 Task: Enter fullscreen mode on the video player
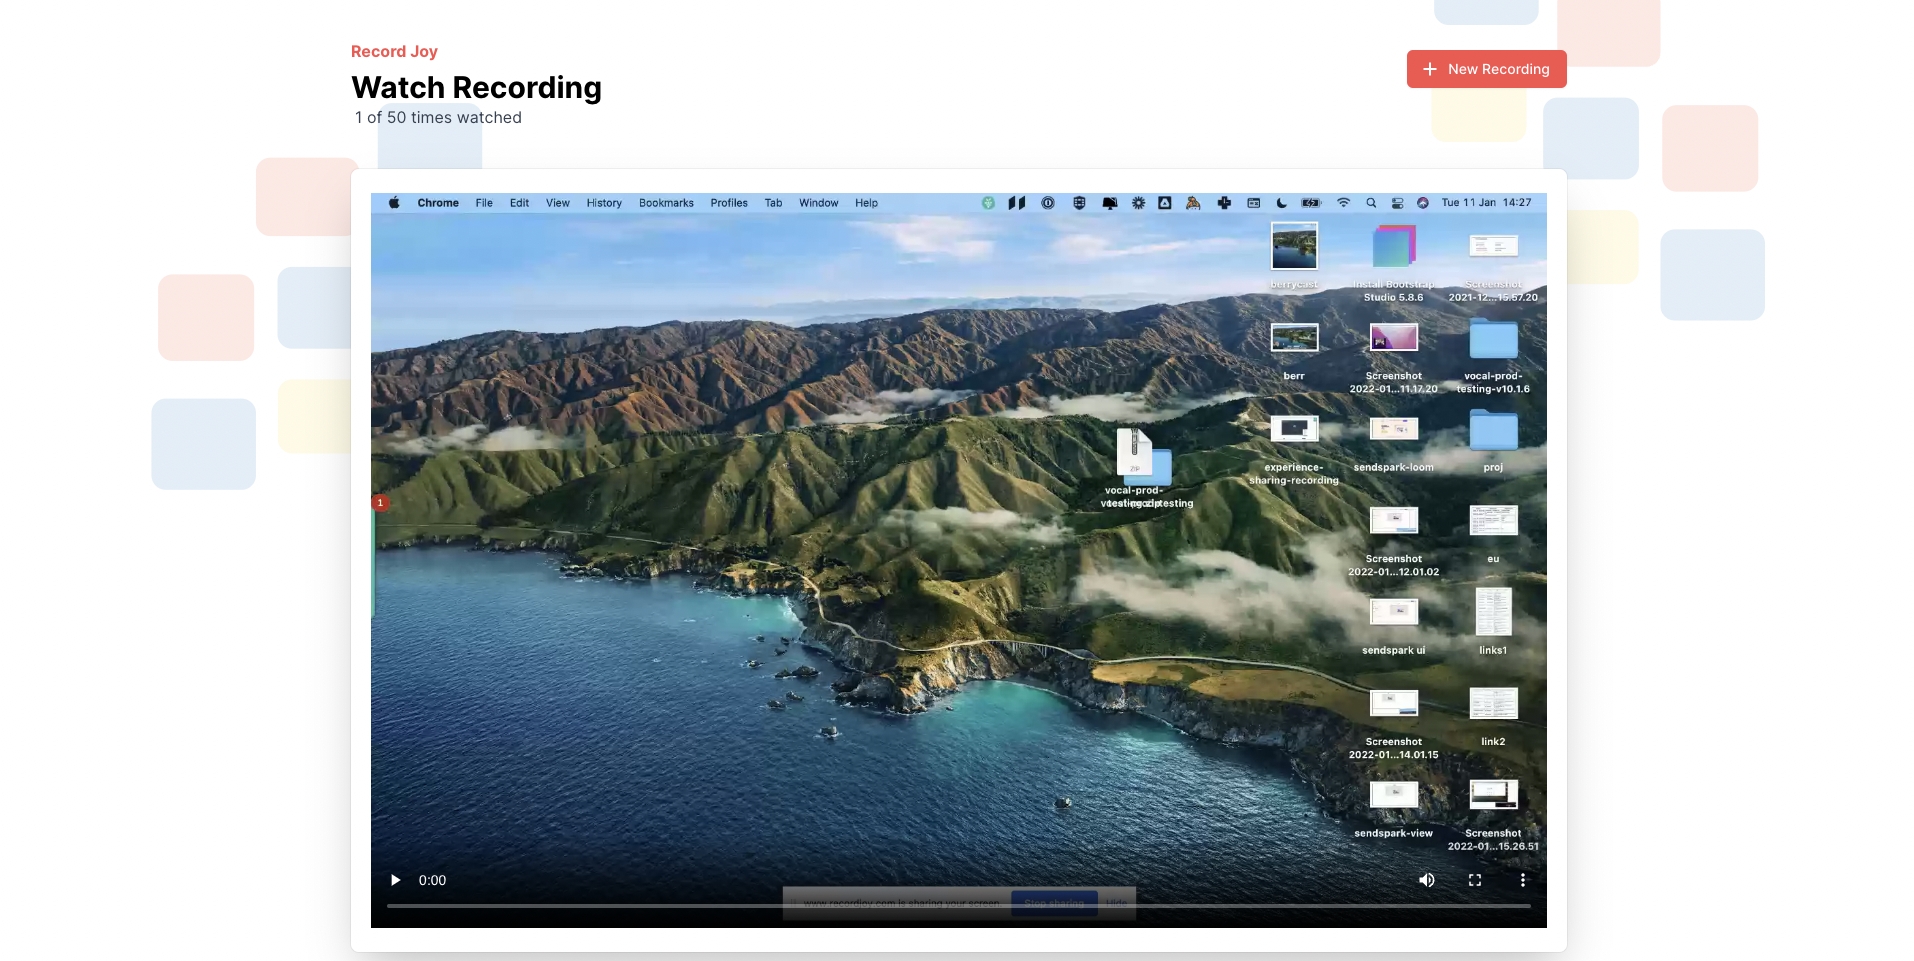[x=1475, y=880]
